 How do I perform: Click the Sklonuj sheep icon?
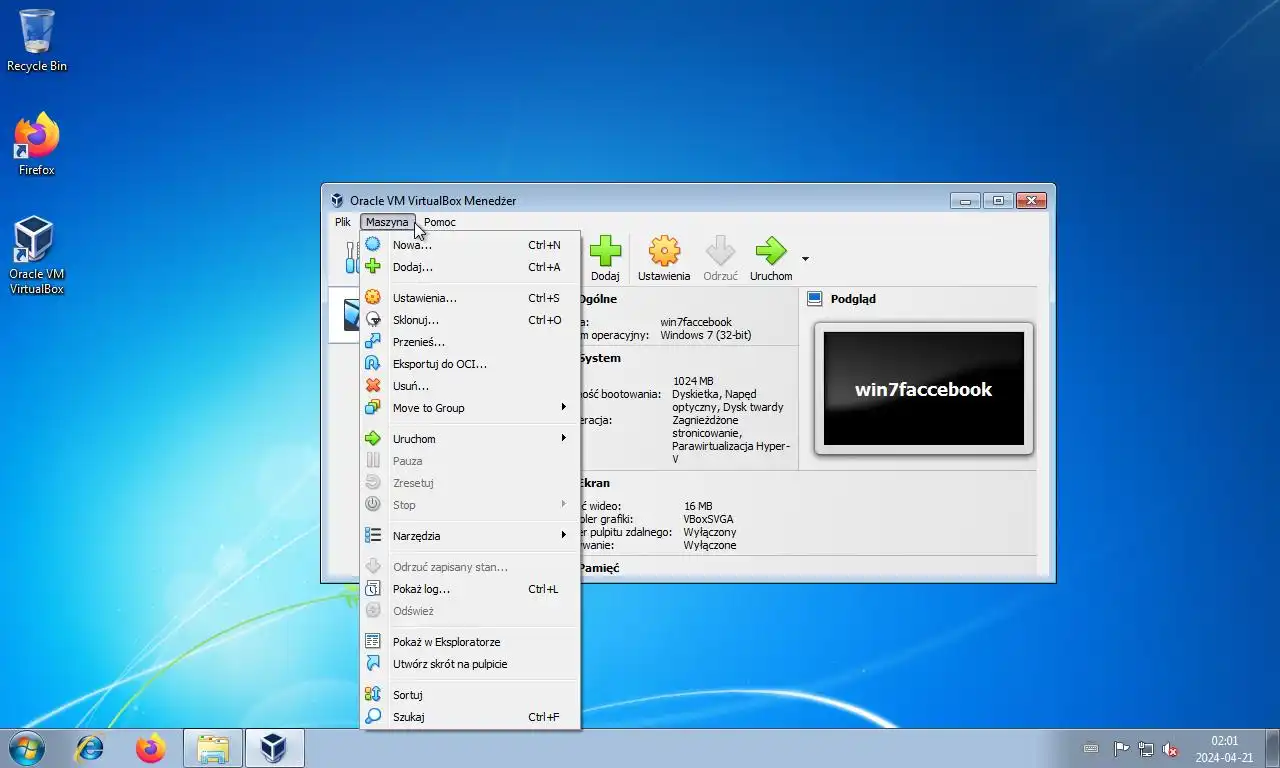pos(373,320)
